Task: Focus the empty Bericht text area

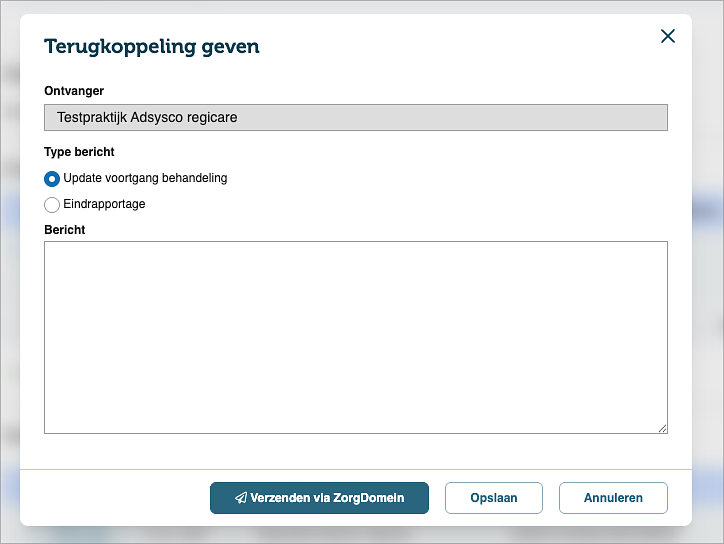Action: (356, 337)
